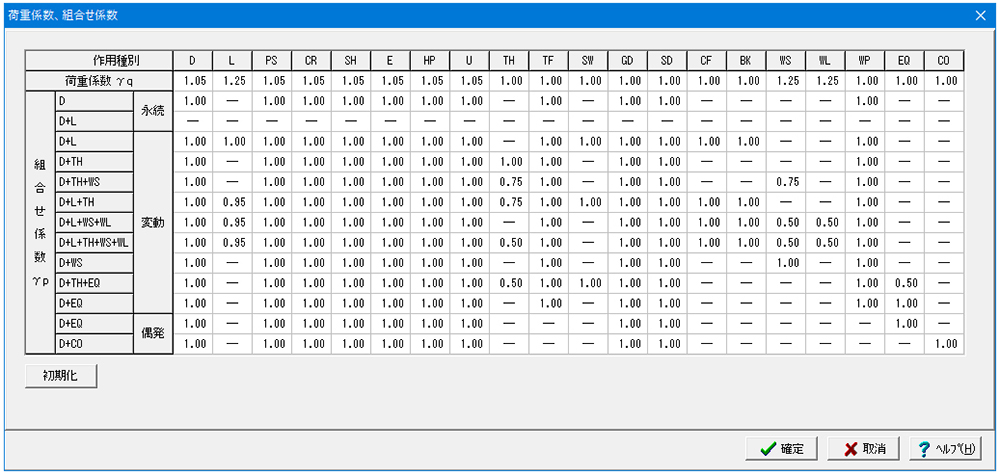This screenshot has height=475, width=1000.
Task: Click the EQ cell in the D+TH+EQ row
Action: click(904, 283)
